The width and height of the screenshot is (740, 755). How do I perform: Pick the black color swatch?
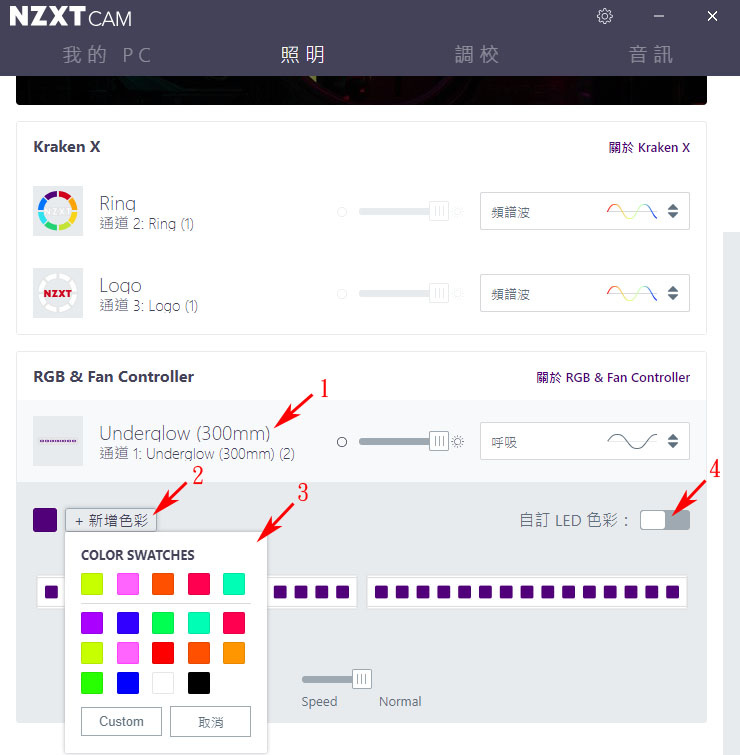(199, 683)
